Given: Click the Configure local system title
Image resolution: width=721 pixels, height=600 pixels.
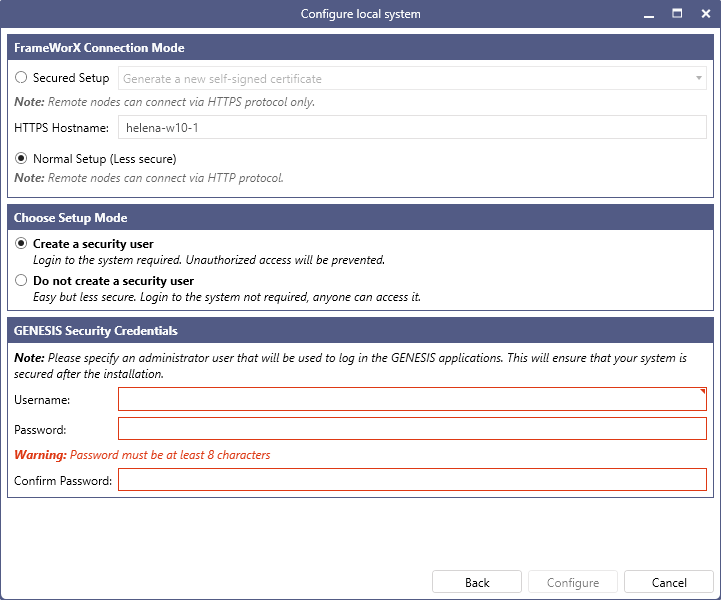Looking at the screenshot, I should tap(360, 14).
